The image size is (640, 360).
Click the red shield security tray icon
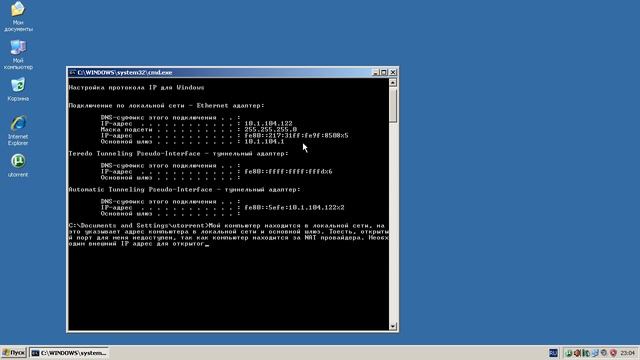(613, 353)
